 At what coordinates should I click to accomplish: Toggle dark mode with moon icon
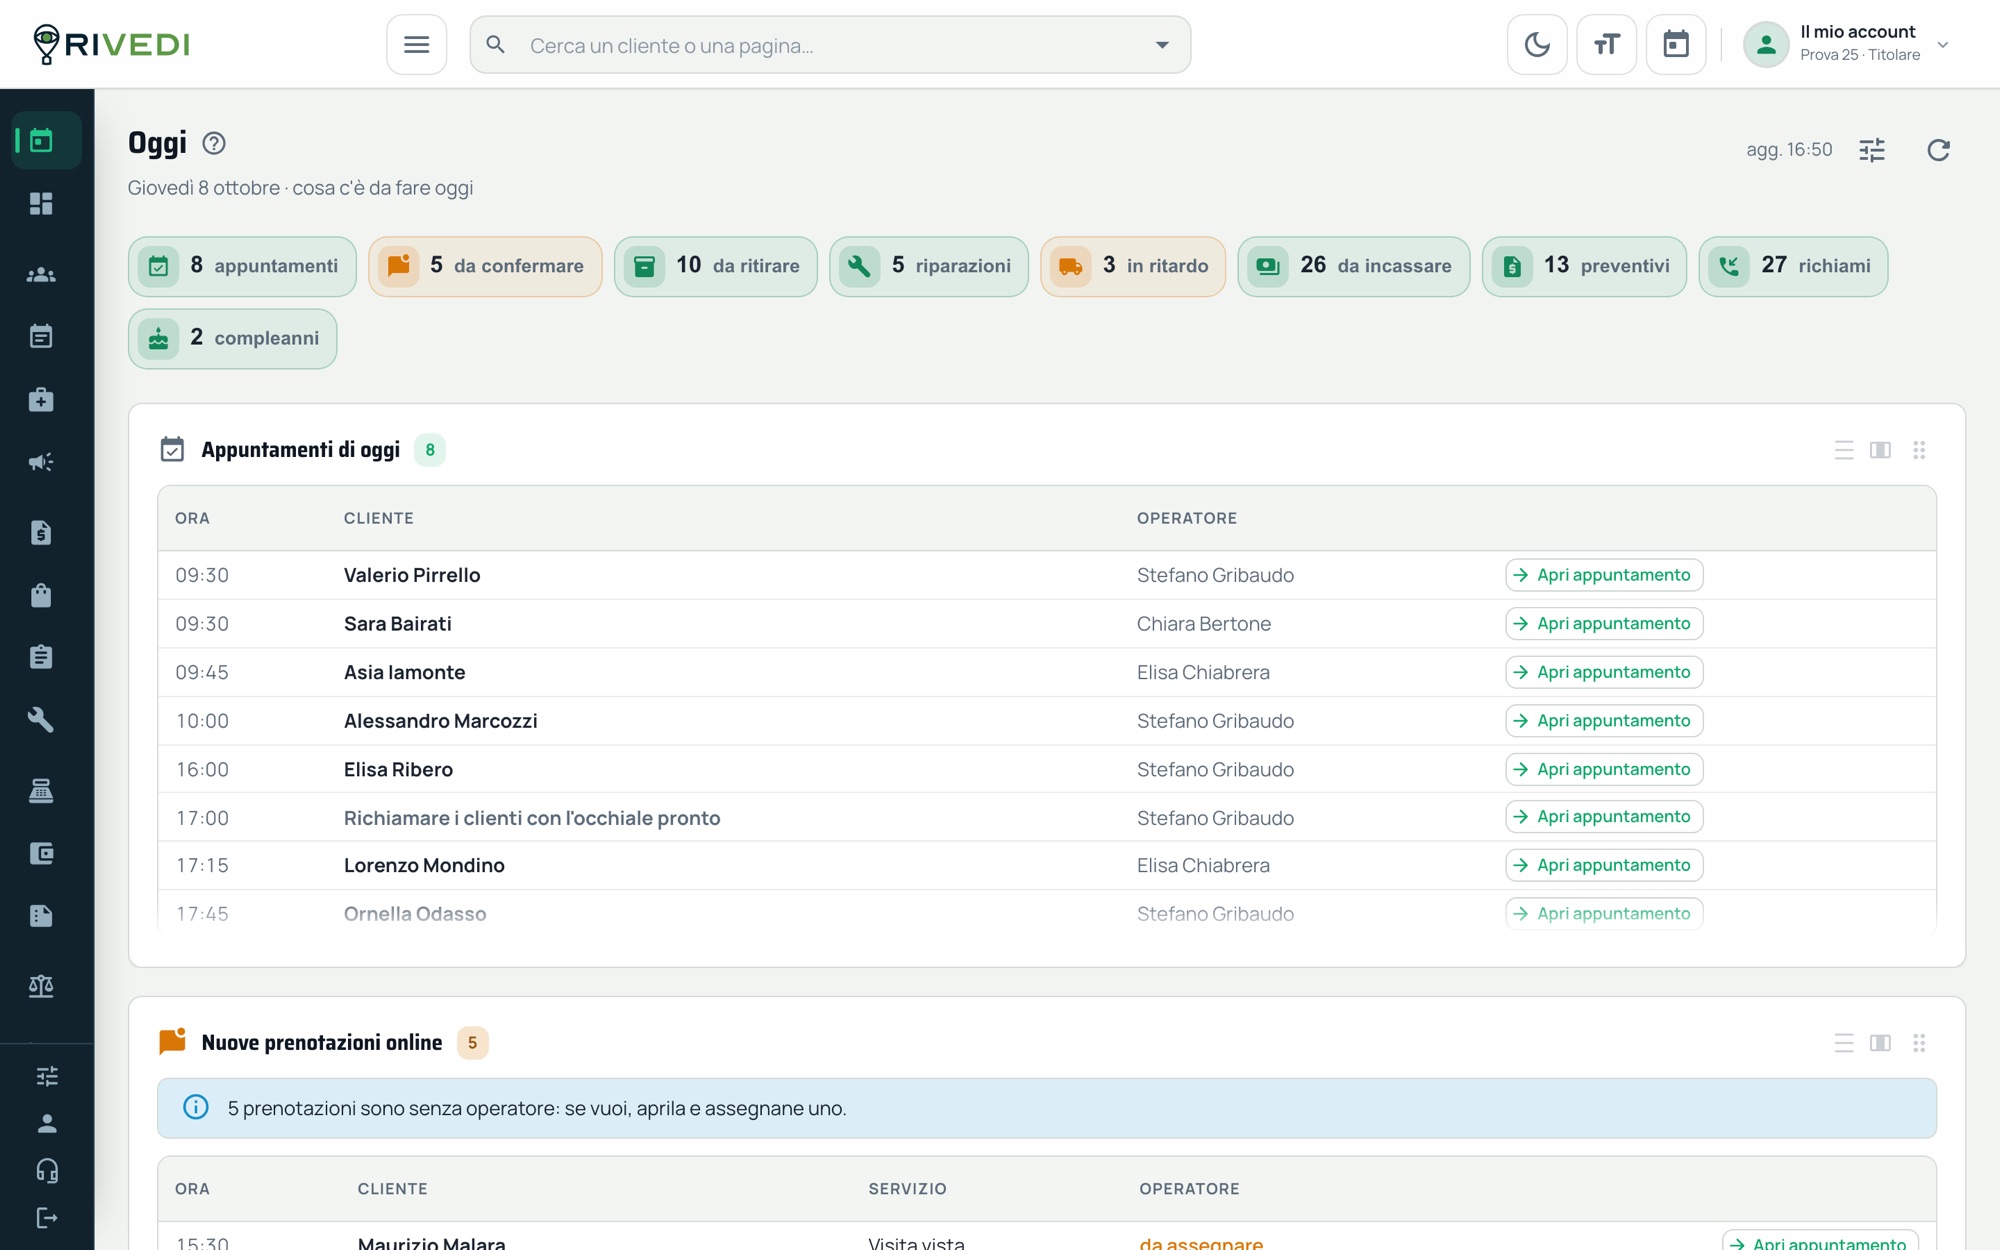tap(1537, 45)
